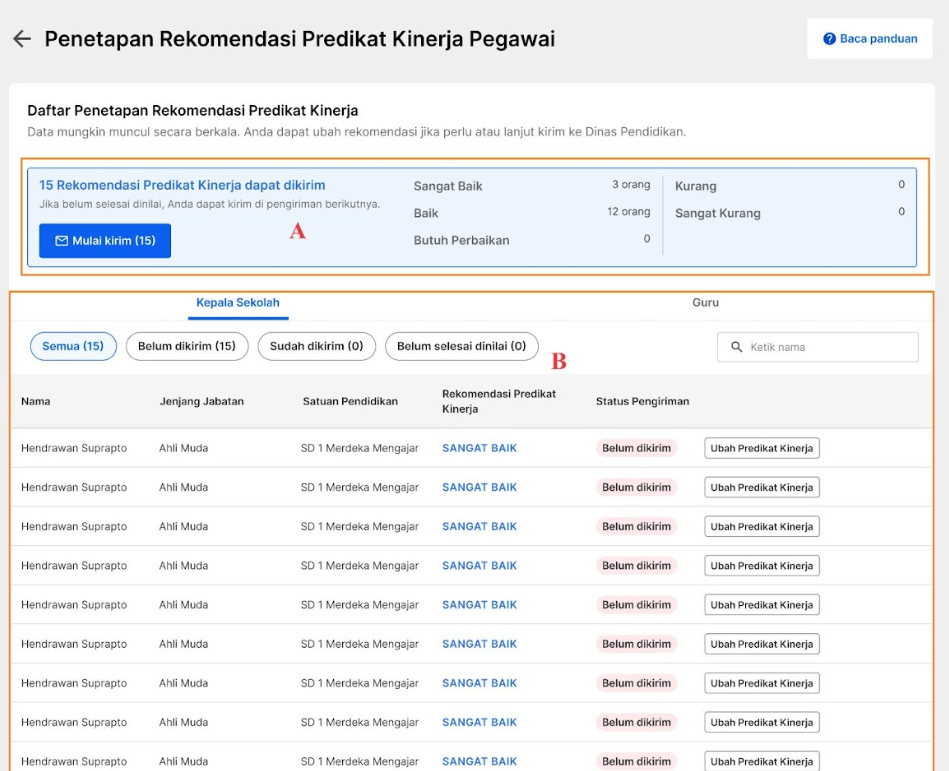Click the back arrow icon

(x=22, y=39)
